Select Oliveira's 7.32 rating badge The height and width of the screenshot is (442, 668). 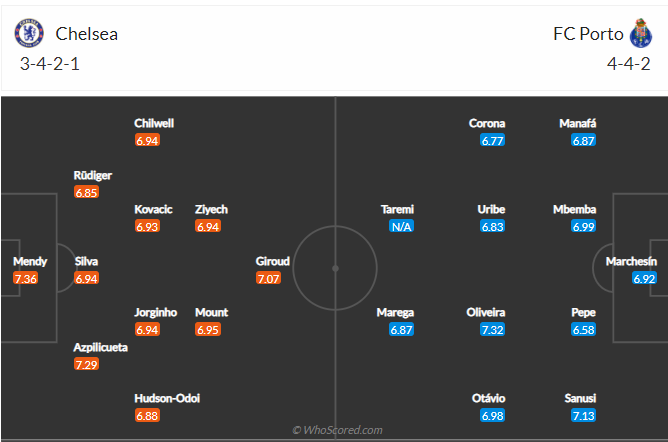pos(492,330)
